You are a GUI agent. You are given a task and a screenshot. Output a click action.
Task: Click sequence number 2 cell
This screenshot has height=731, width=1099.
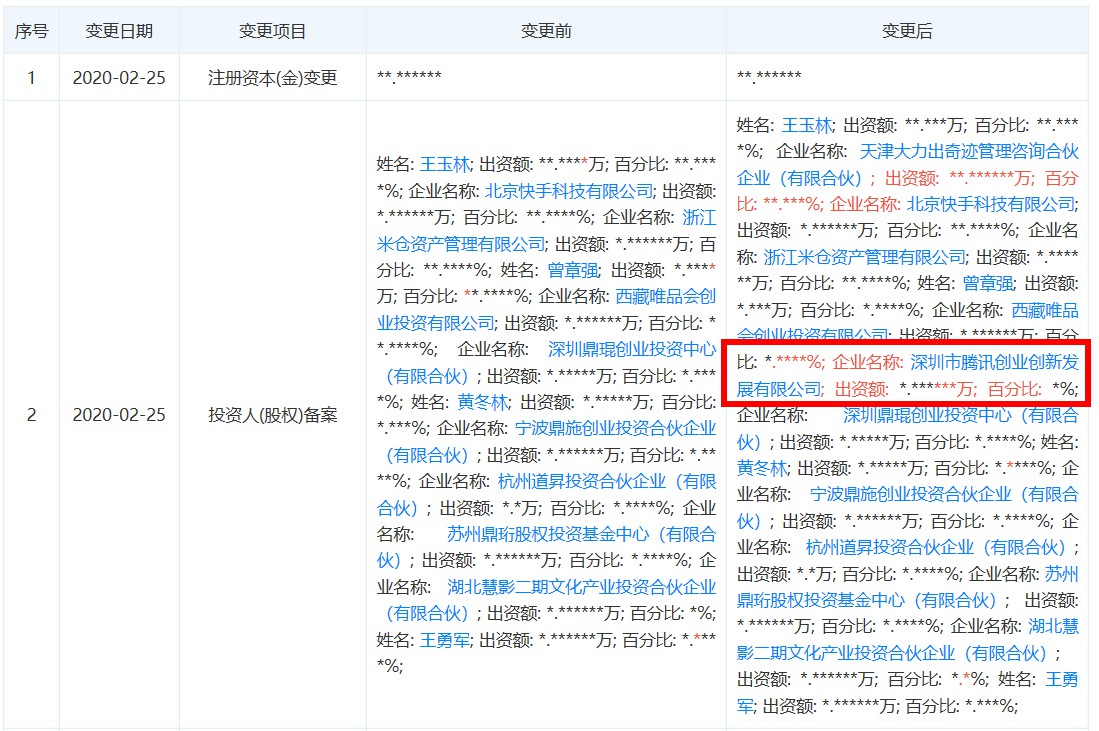[32, 415]
